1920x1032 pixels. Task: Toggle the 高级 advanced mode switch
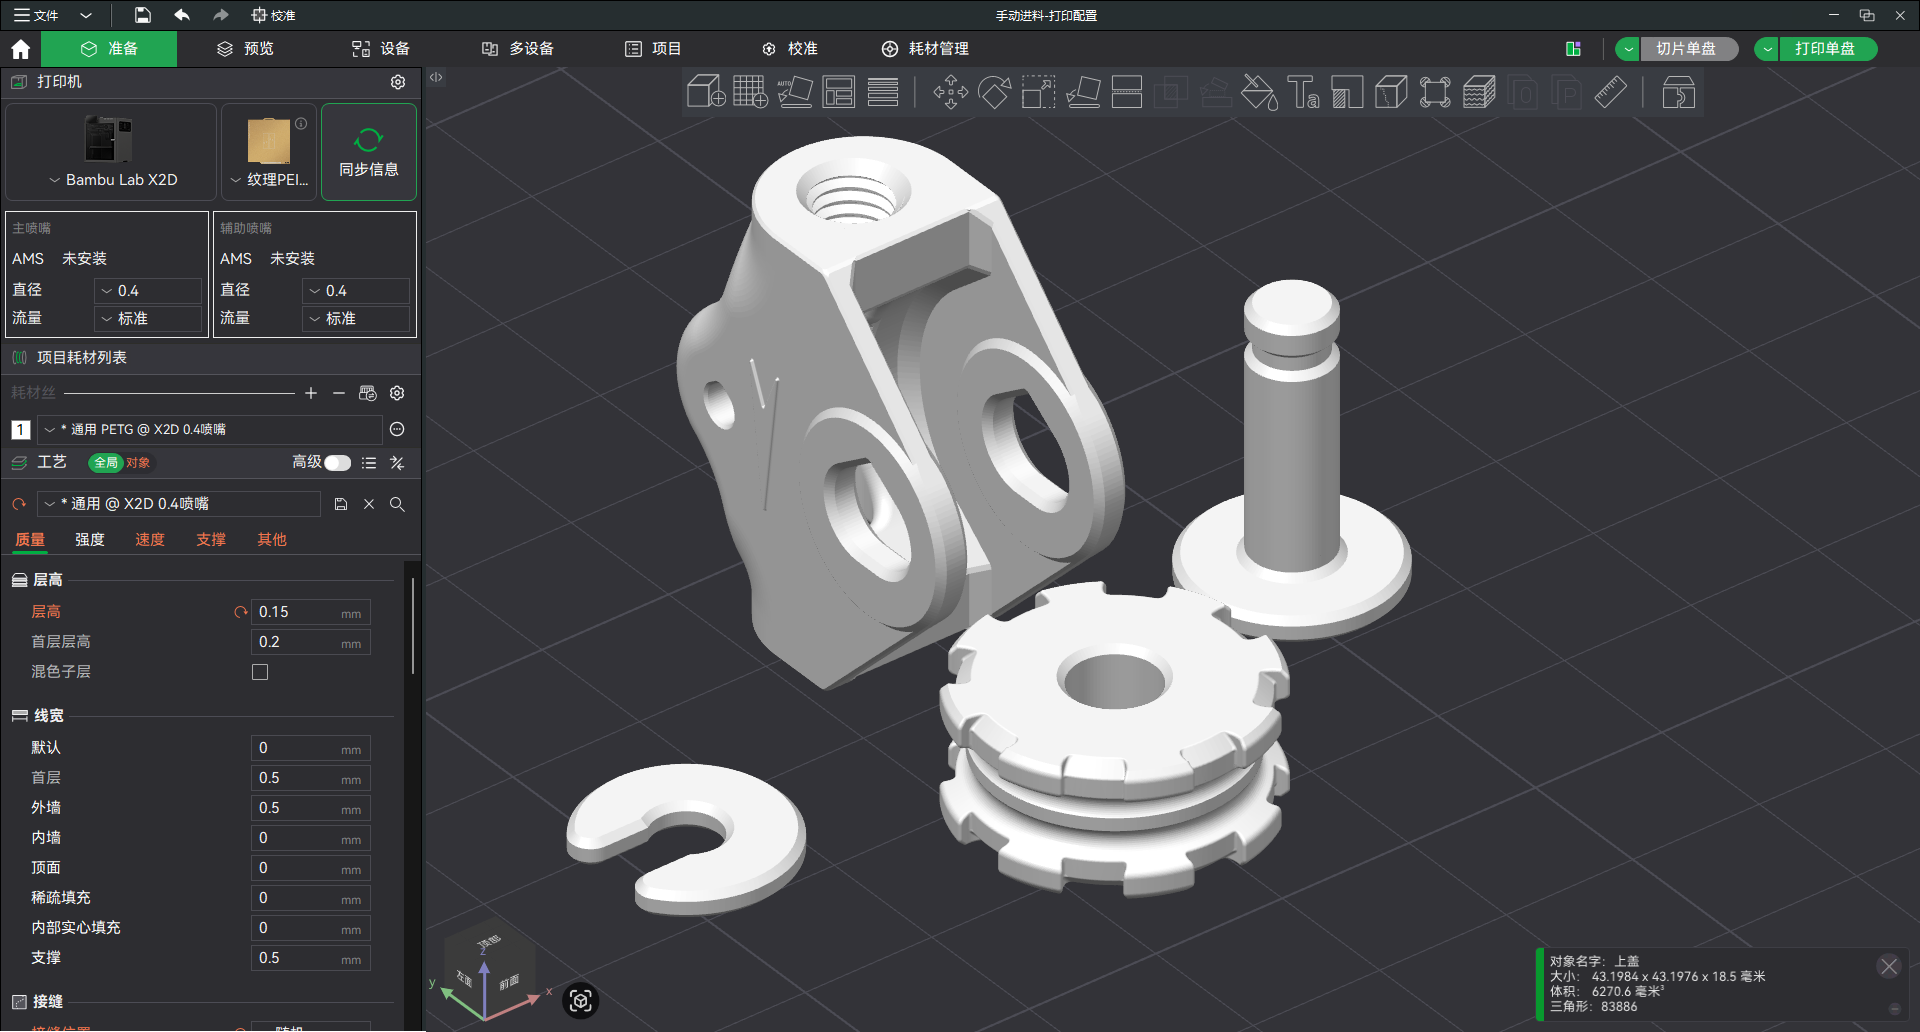point(338,463)
